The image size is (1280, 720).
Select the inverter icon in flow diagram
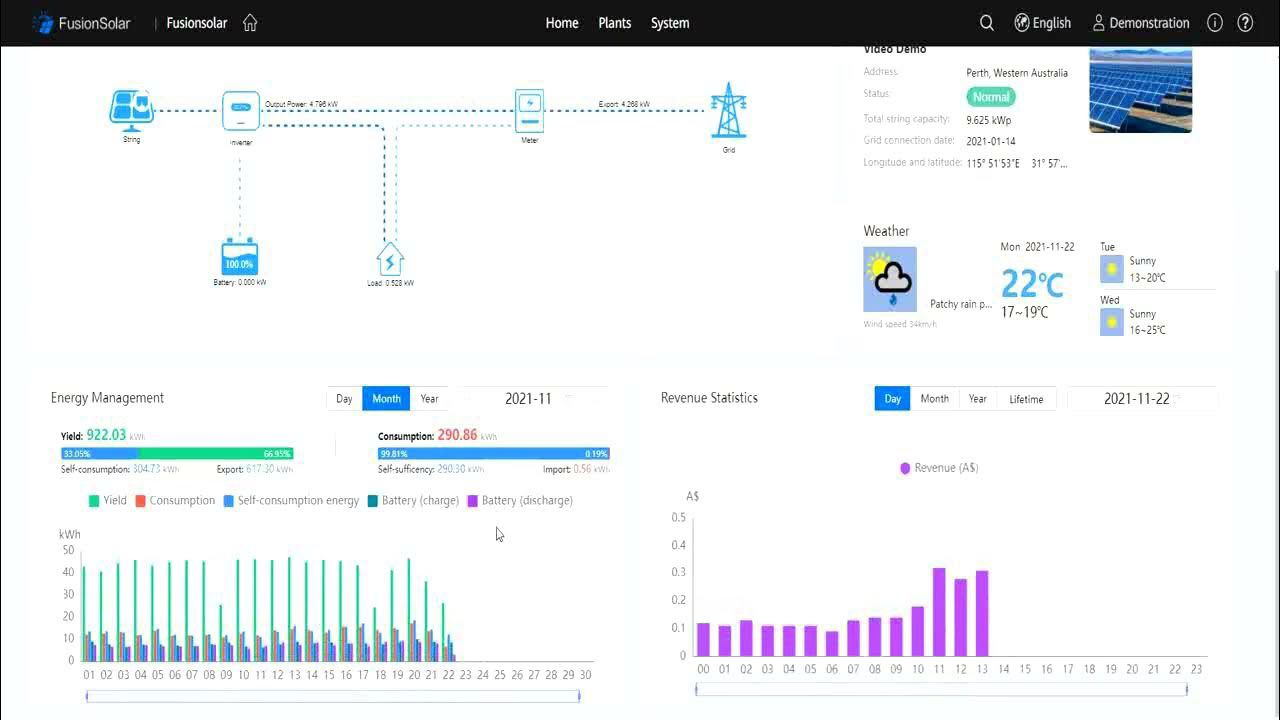240,111
